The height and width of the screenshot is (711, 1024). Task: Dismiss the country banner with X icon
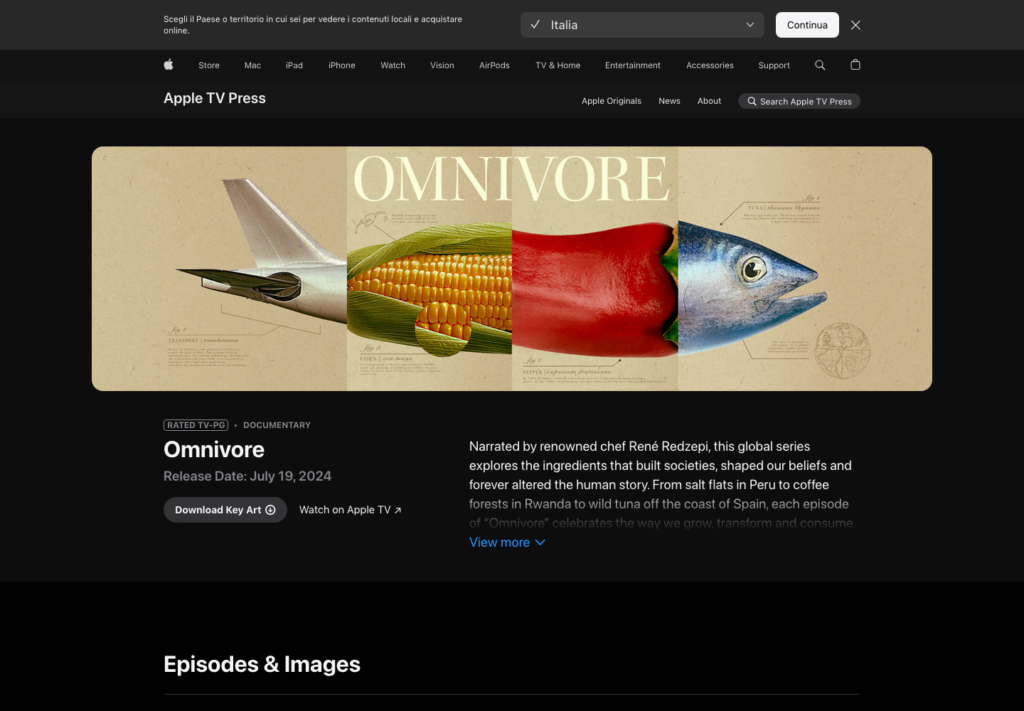(x=856, y=25)
